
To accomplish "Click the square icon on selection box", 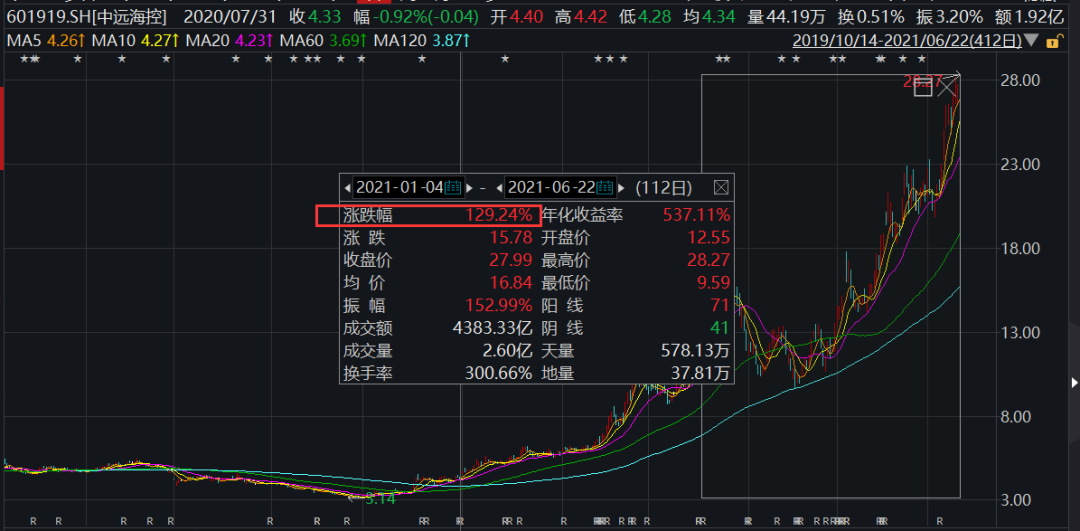I will pyautogui.click(x=922, y=88).
